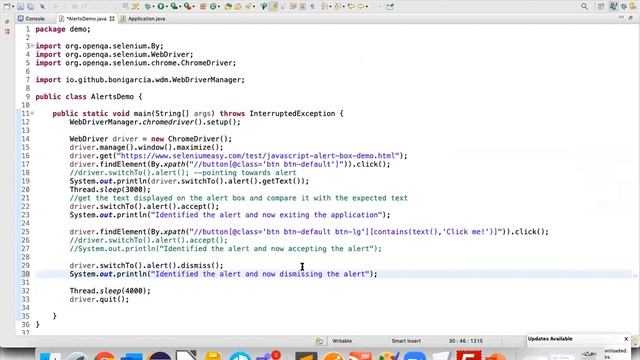Select the AlertsDemo.java editor tab

pyautogui.click(x=86, y=19)
